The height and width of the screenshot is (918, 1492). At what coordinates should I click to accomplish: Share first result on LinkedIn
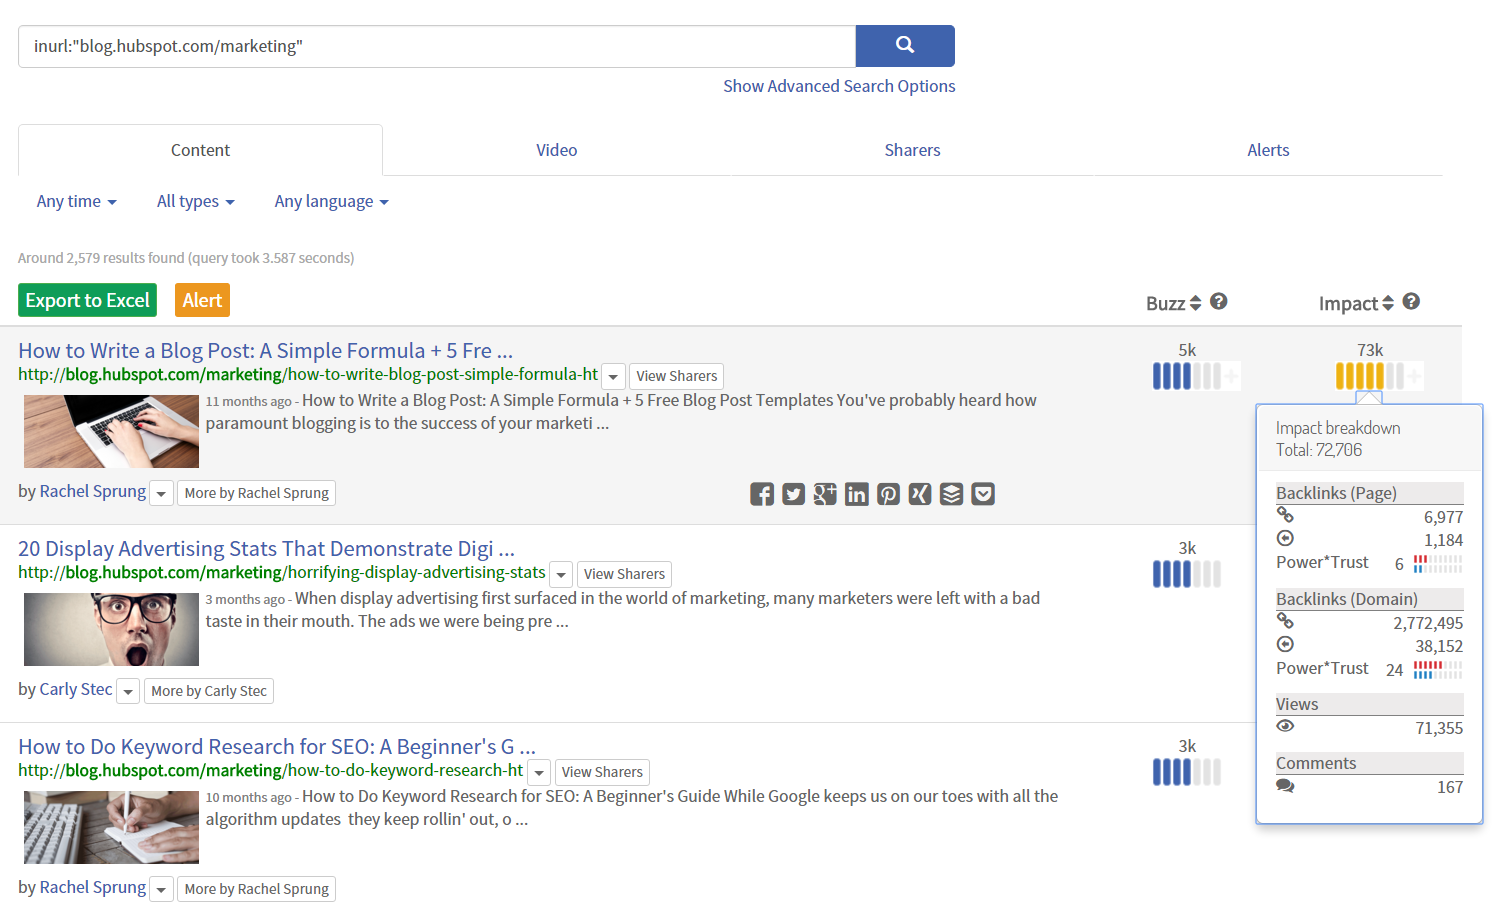(857, 494)
